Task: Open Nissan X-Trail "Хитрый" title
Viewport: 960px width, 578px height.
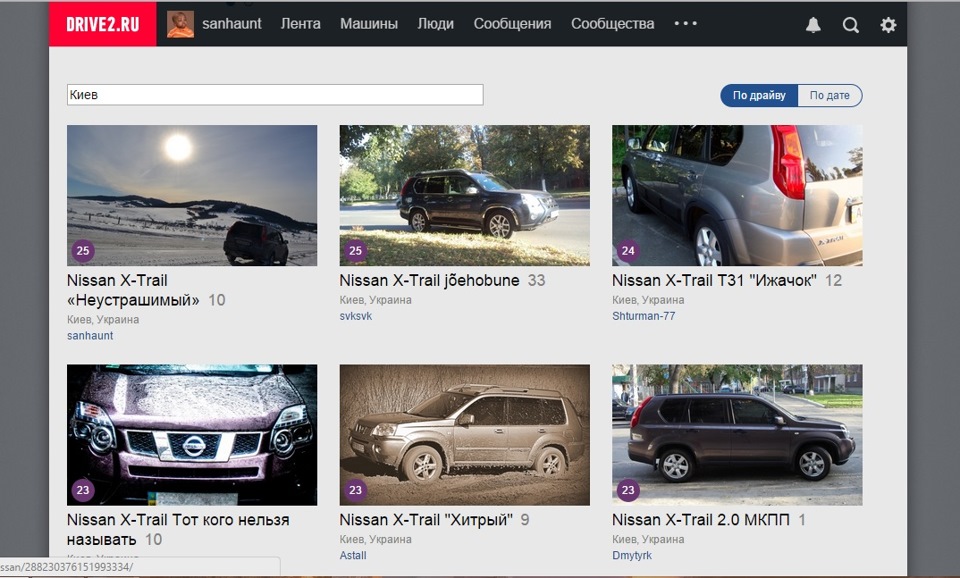Action: coord(426,520)
